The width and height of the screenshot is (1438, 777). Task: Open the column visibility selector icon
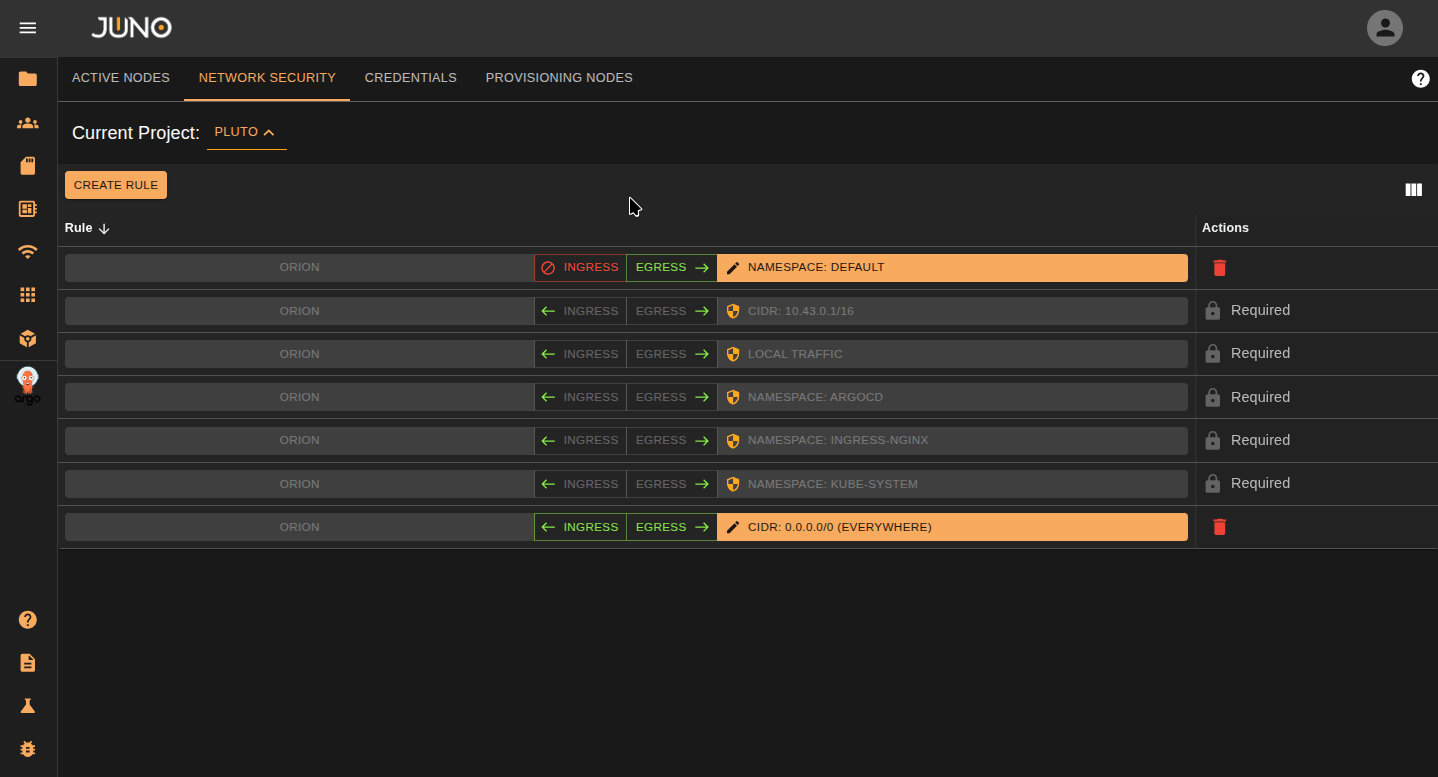tap(1413, 190)
